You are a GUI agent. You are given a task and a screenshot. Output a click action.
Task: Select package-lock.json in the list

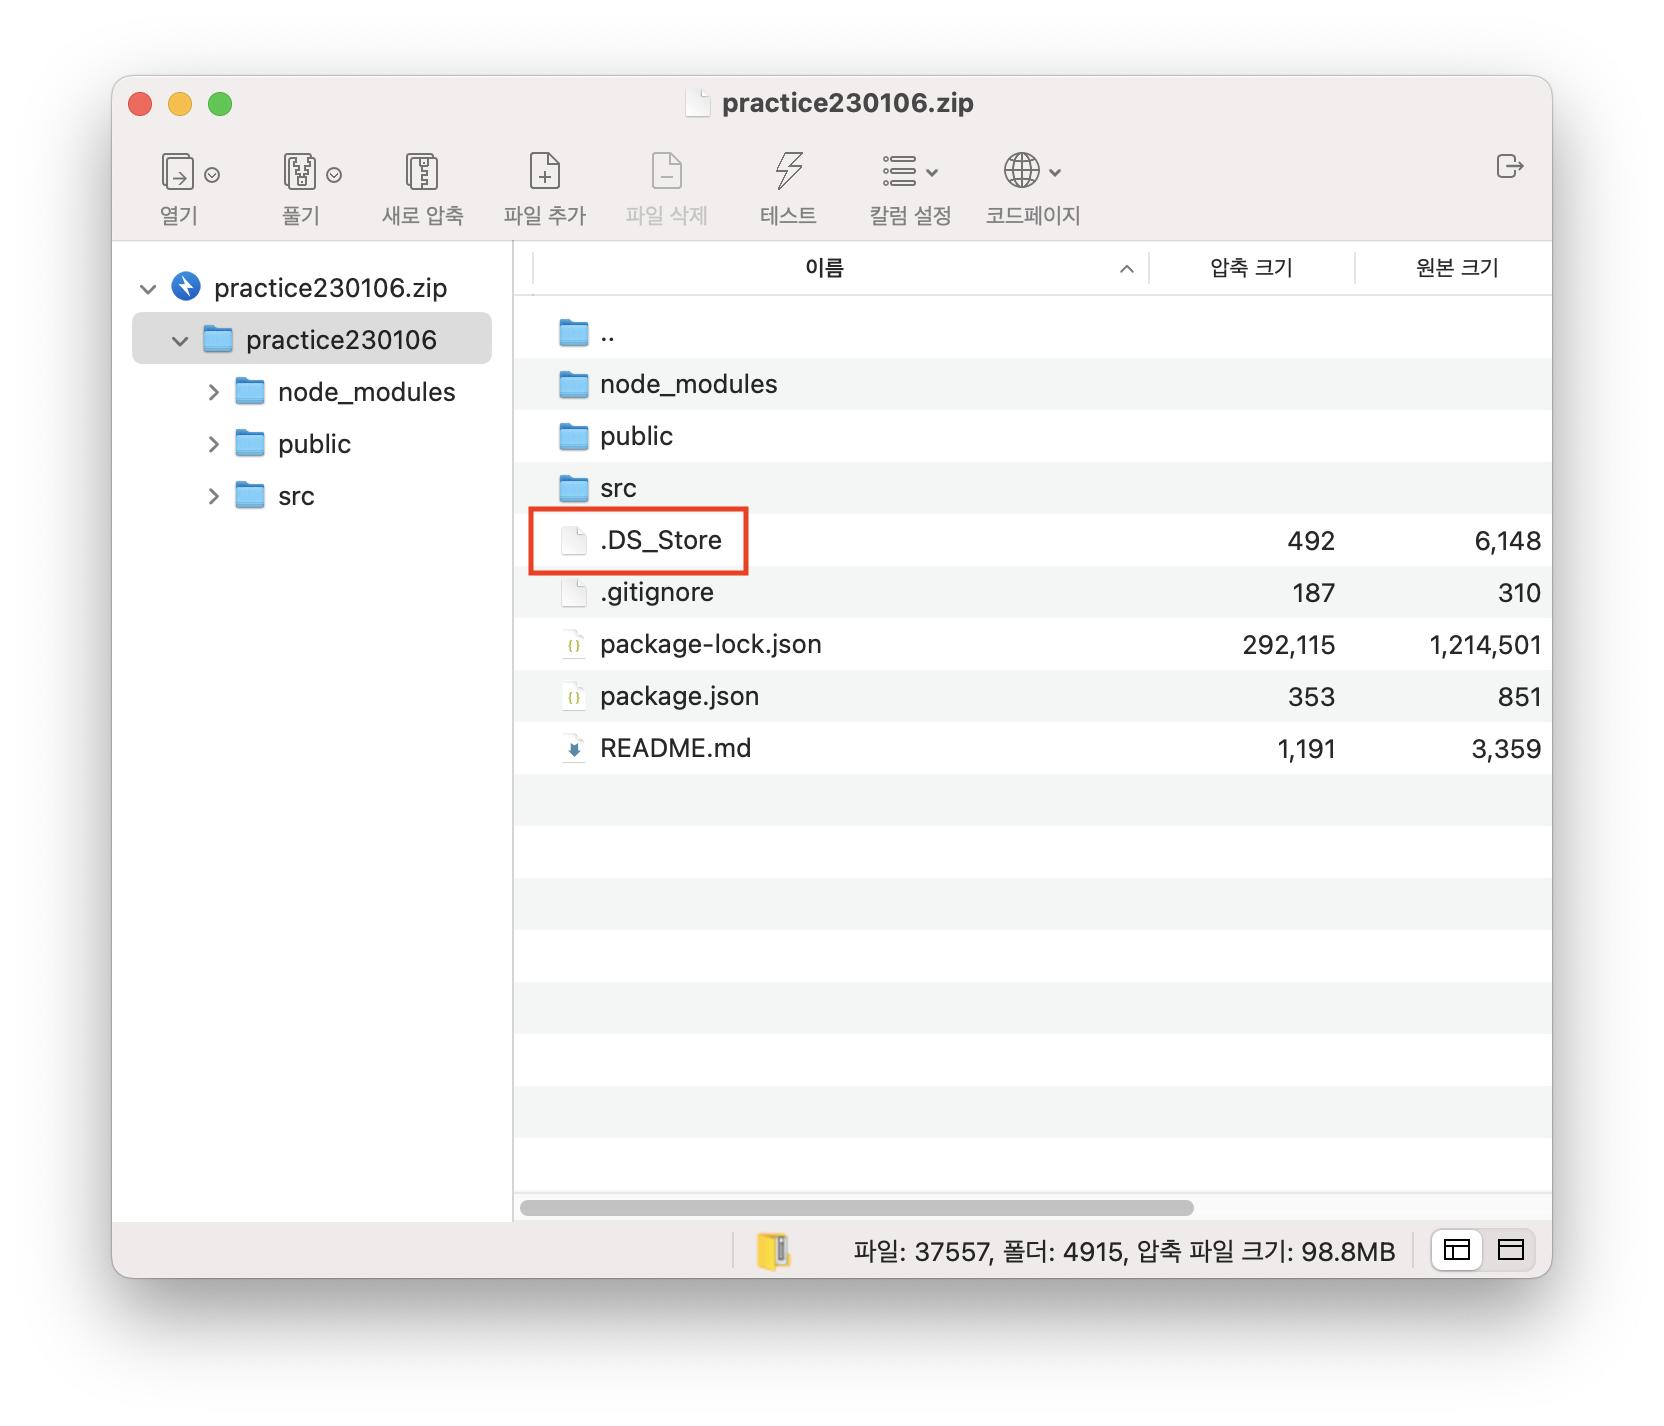pyautogui.click(x=1033, y=644)
